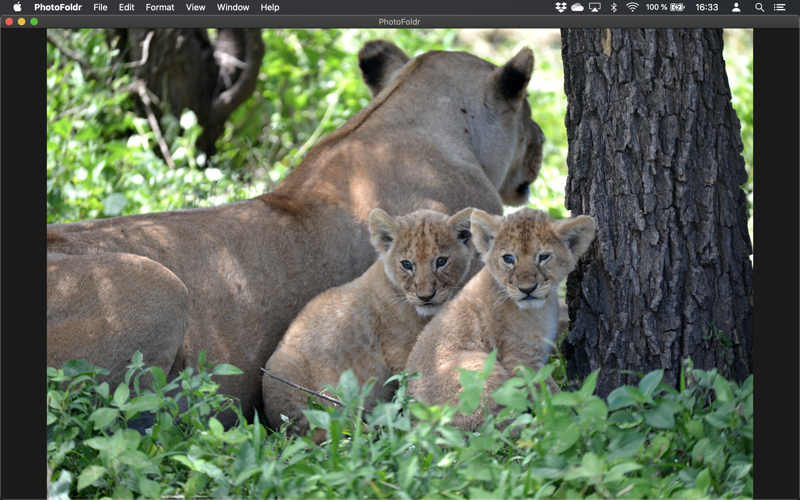Open the user account menu
This screenshot has width=800, height=500.
[736, 7]
